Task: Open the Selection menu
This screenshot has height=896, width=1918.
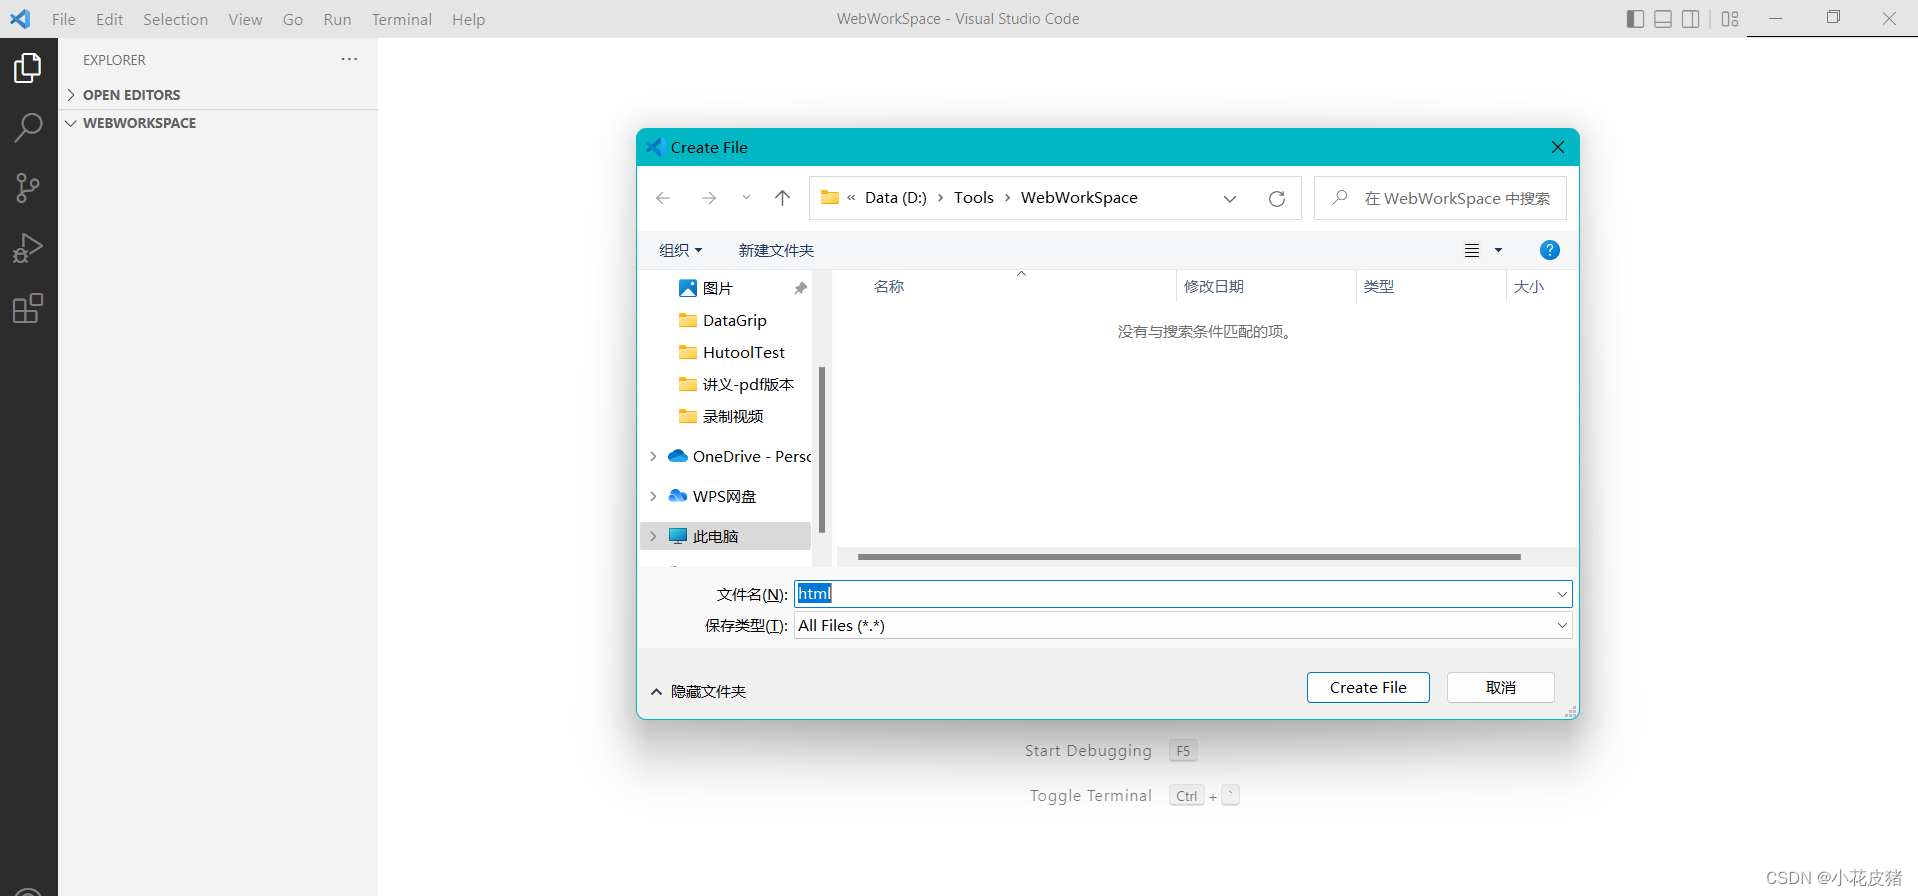Action: click(175, 19)
